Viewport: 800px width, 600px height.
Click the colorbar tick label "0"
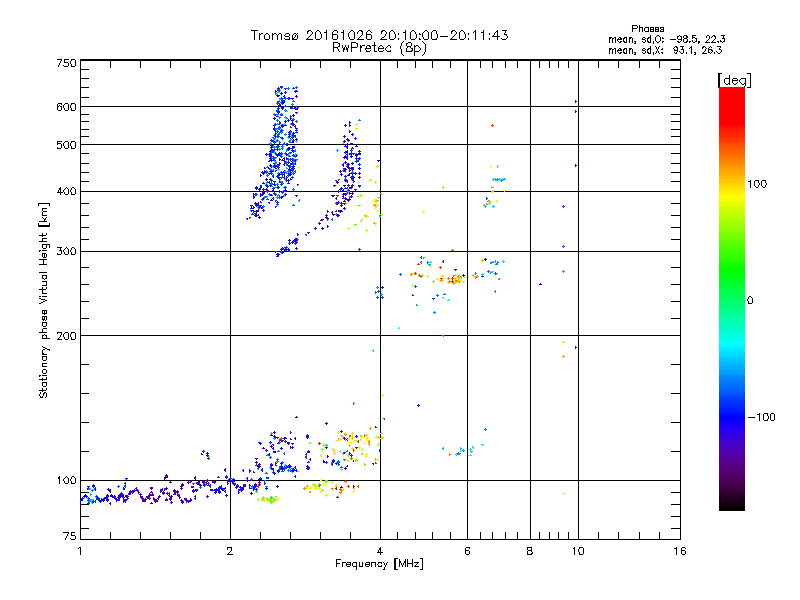(750, 301)
